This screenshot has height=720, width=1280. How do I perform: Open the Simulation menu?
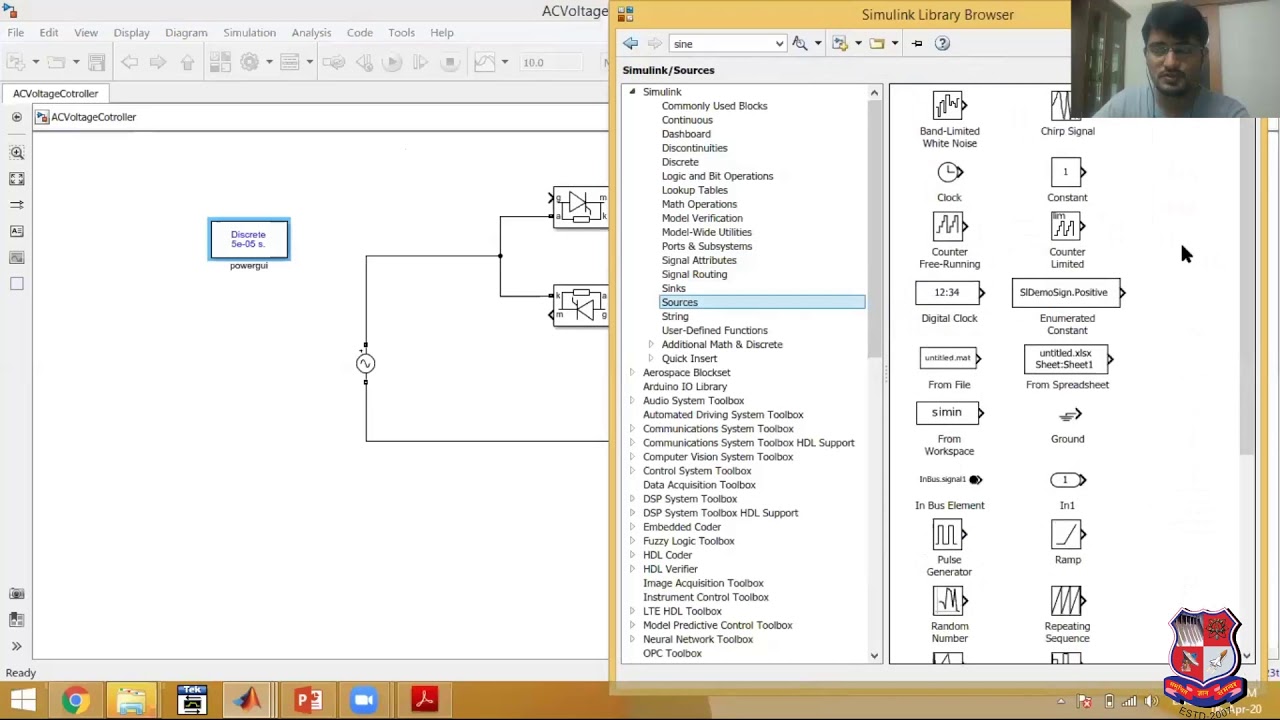click(249, 32)
